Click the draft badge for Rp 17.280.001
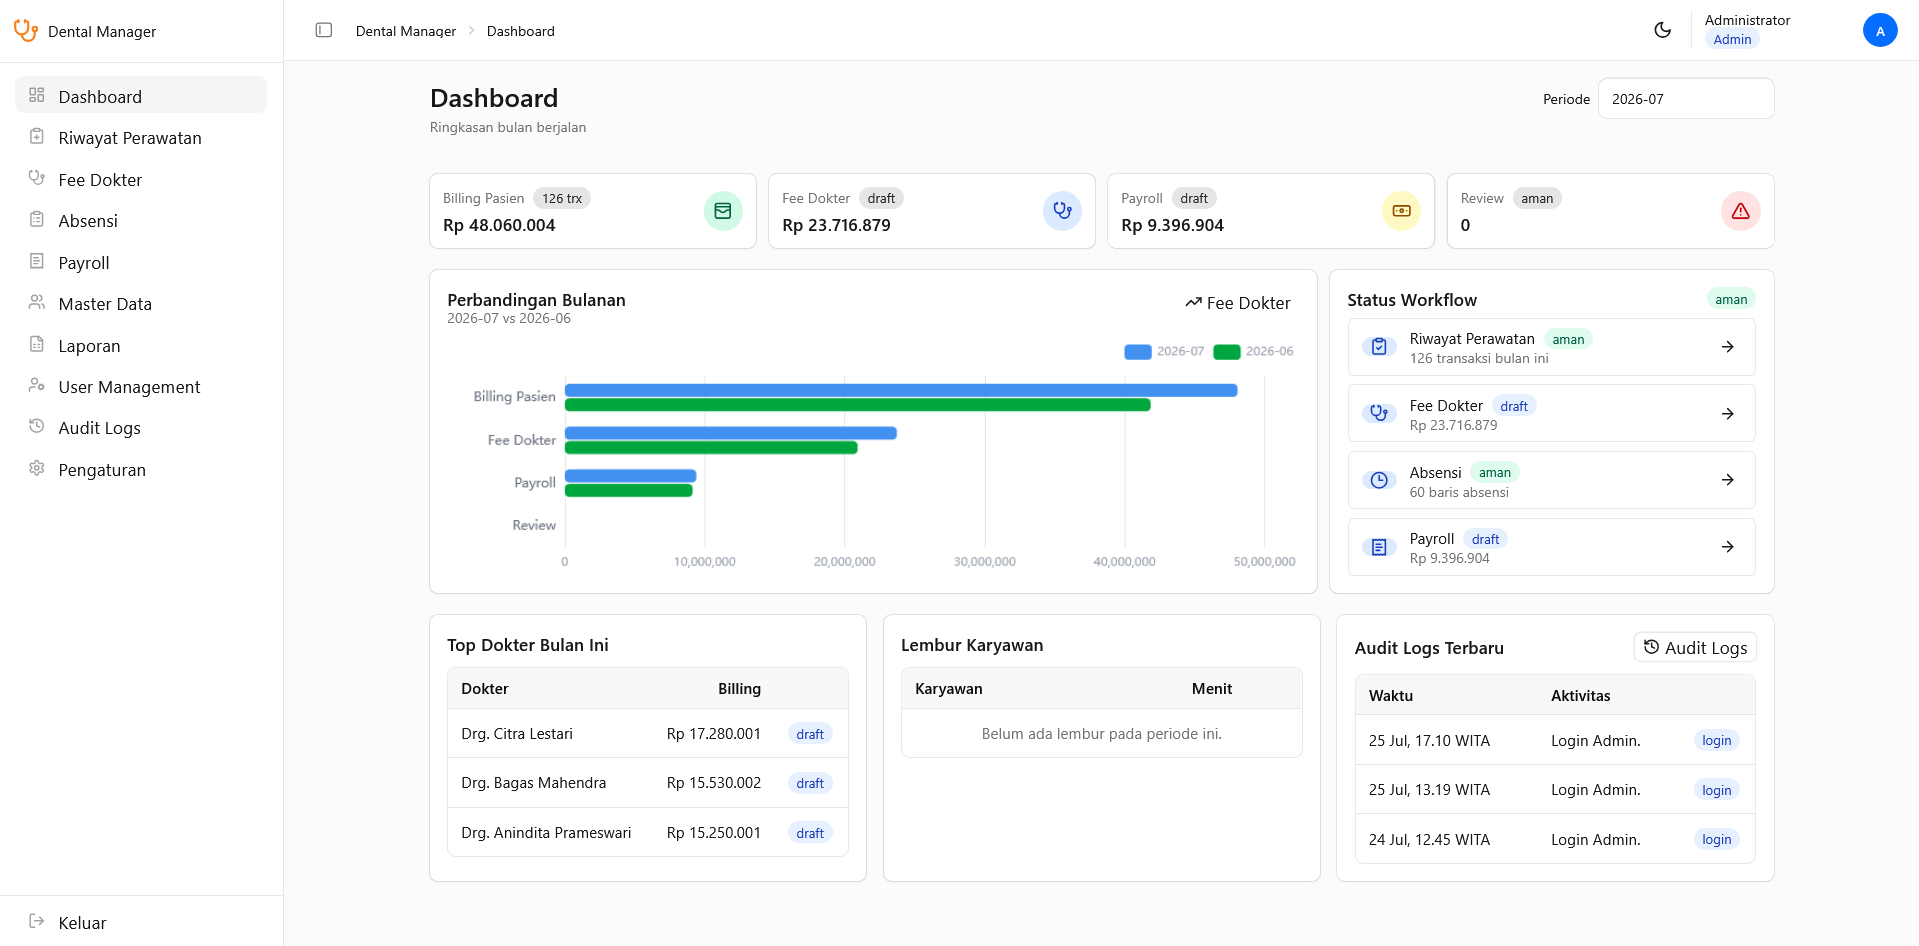Screen dimensions: 1919x946 click(x=810, y=734)
